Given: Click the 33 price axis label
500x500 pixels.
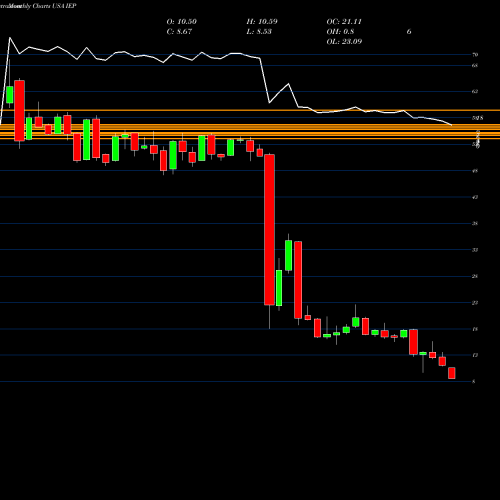Looking at the screenshot, I should click(x=475, y=250).
